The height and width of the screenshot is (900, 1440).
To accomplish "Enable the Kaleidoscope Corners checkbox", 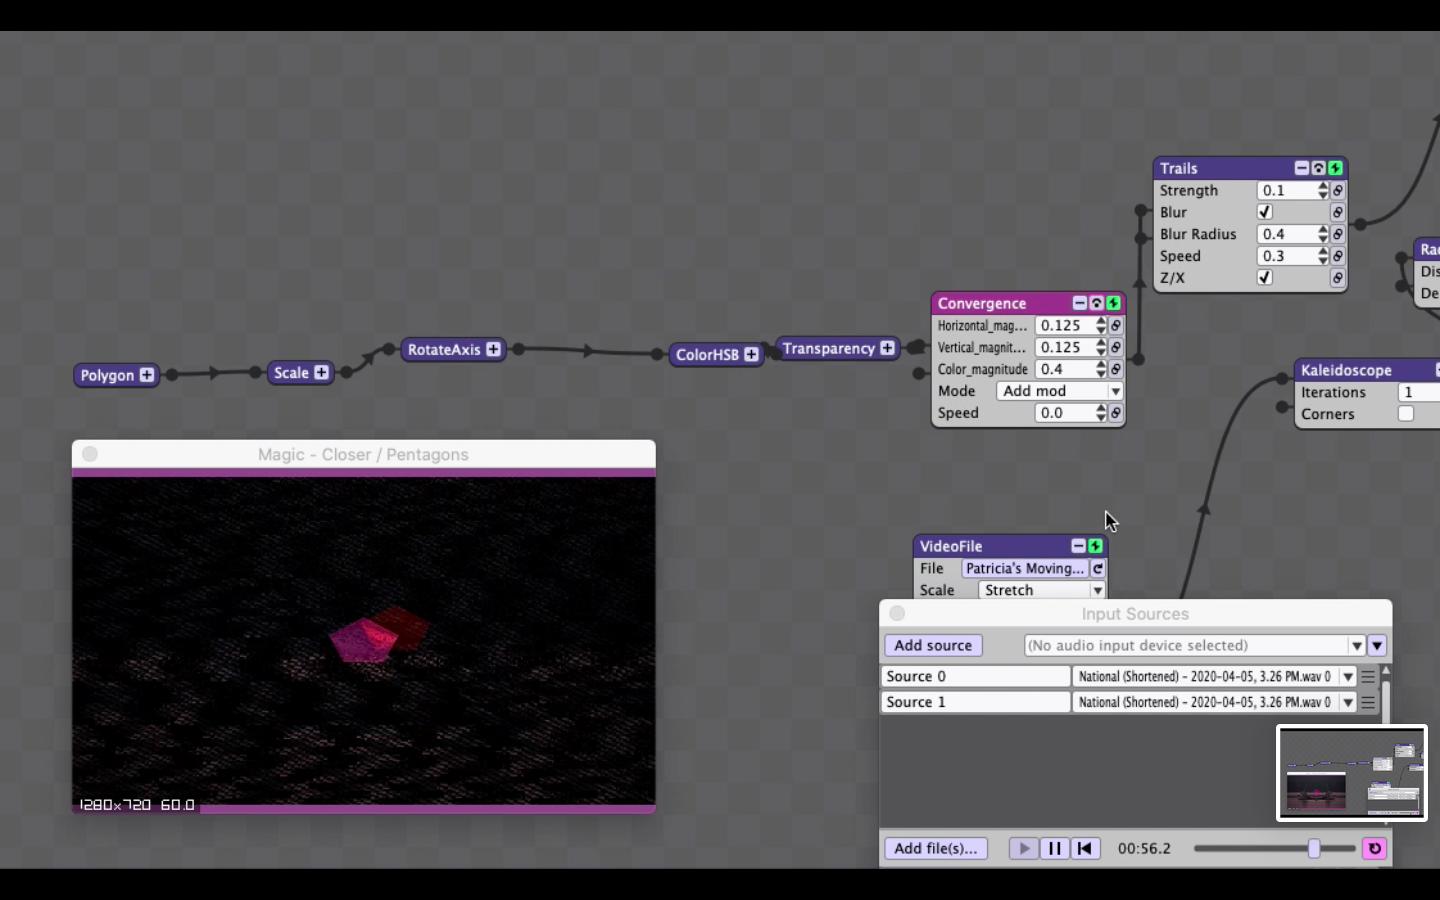I will (1406, 414).
